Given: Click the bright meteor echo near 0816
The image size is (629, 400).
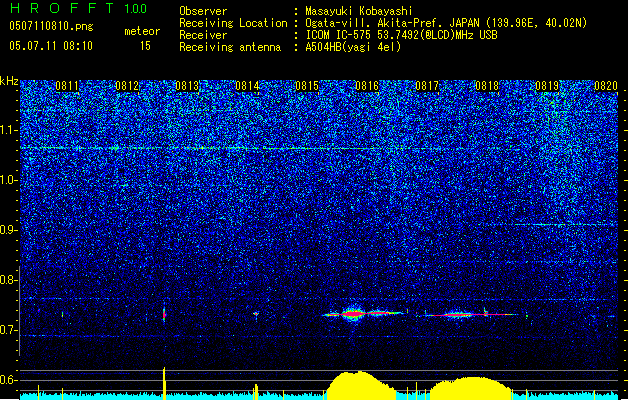Looking at the screenshot, I should pyautogui.click(x=353, y=314).
